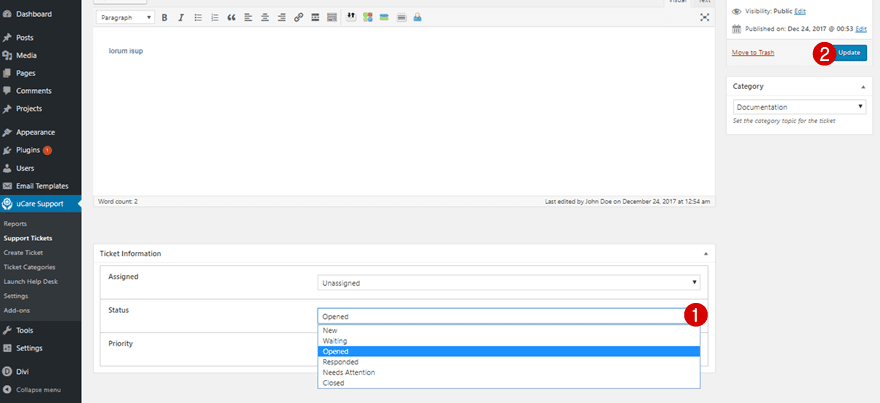This screenshot has height=403, width=880.
Task: Click the green-blue bar toolbar icon
Action: (384, 17)
